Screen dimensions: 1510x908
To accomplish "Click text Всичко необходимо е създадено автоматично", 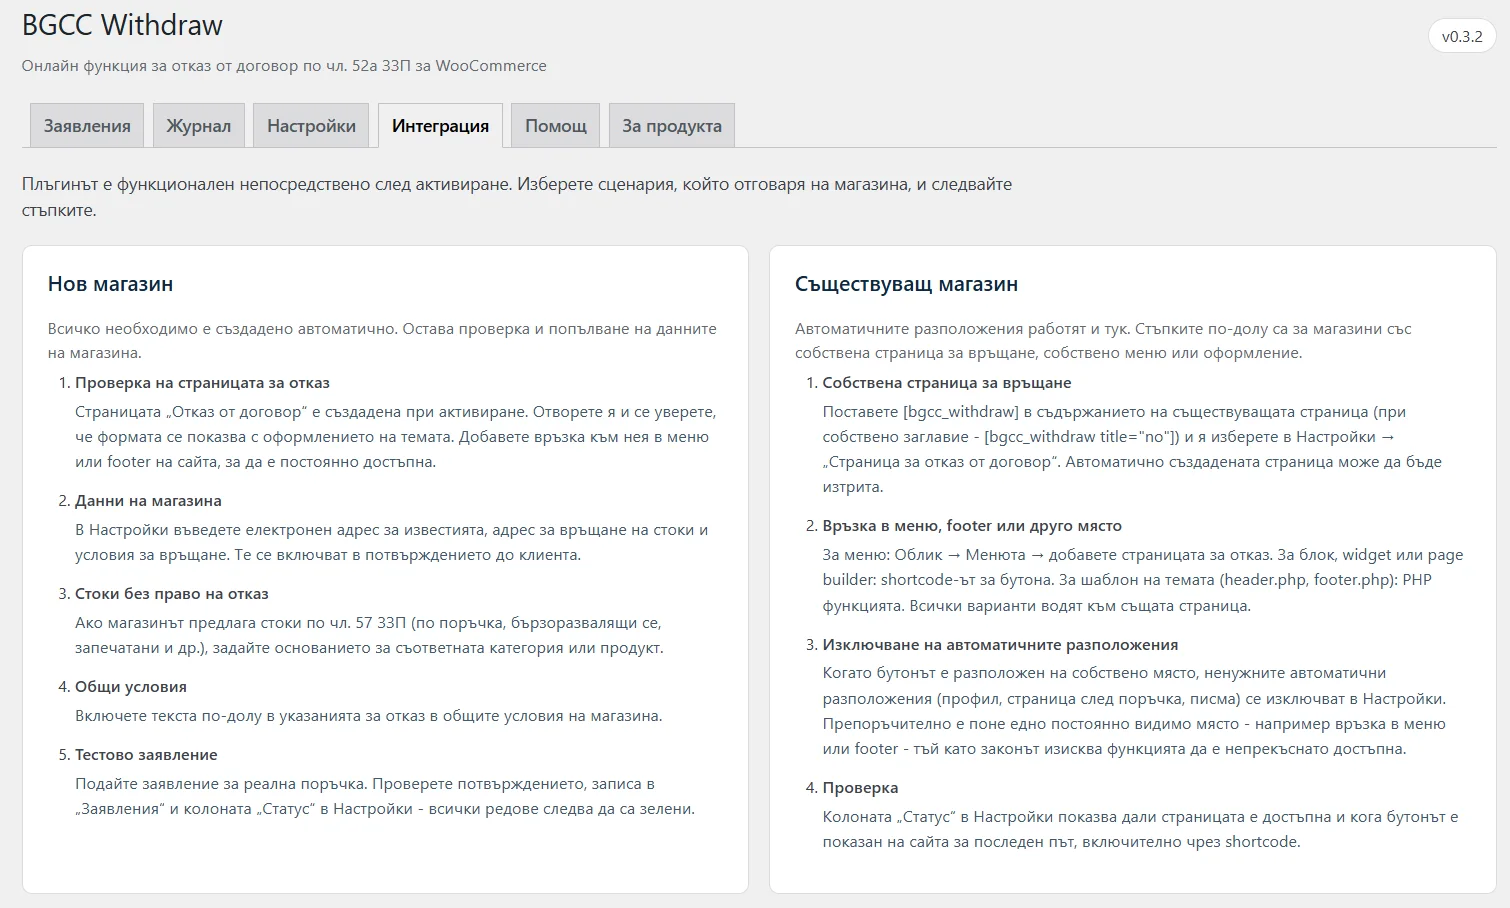I will [223, 328].
